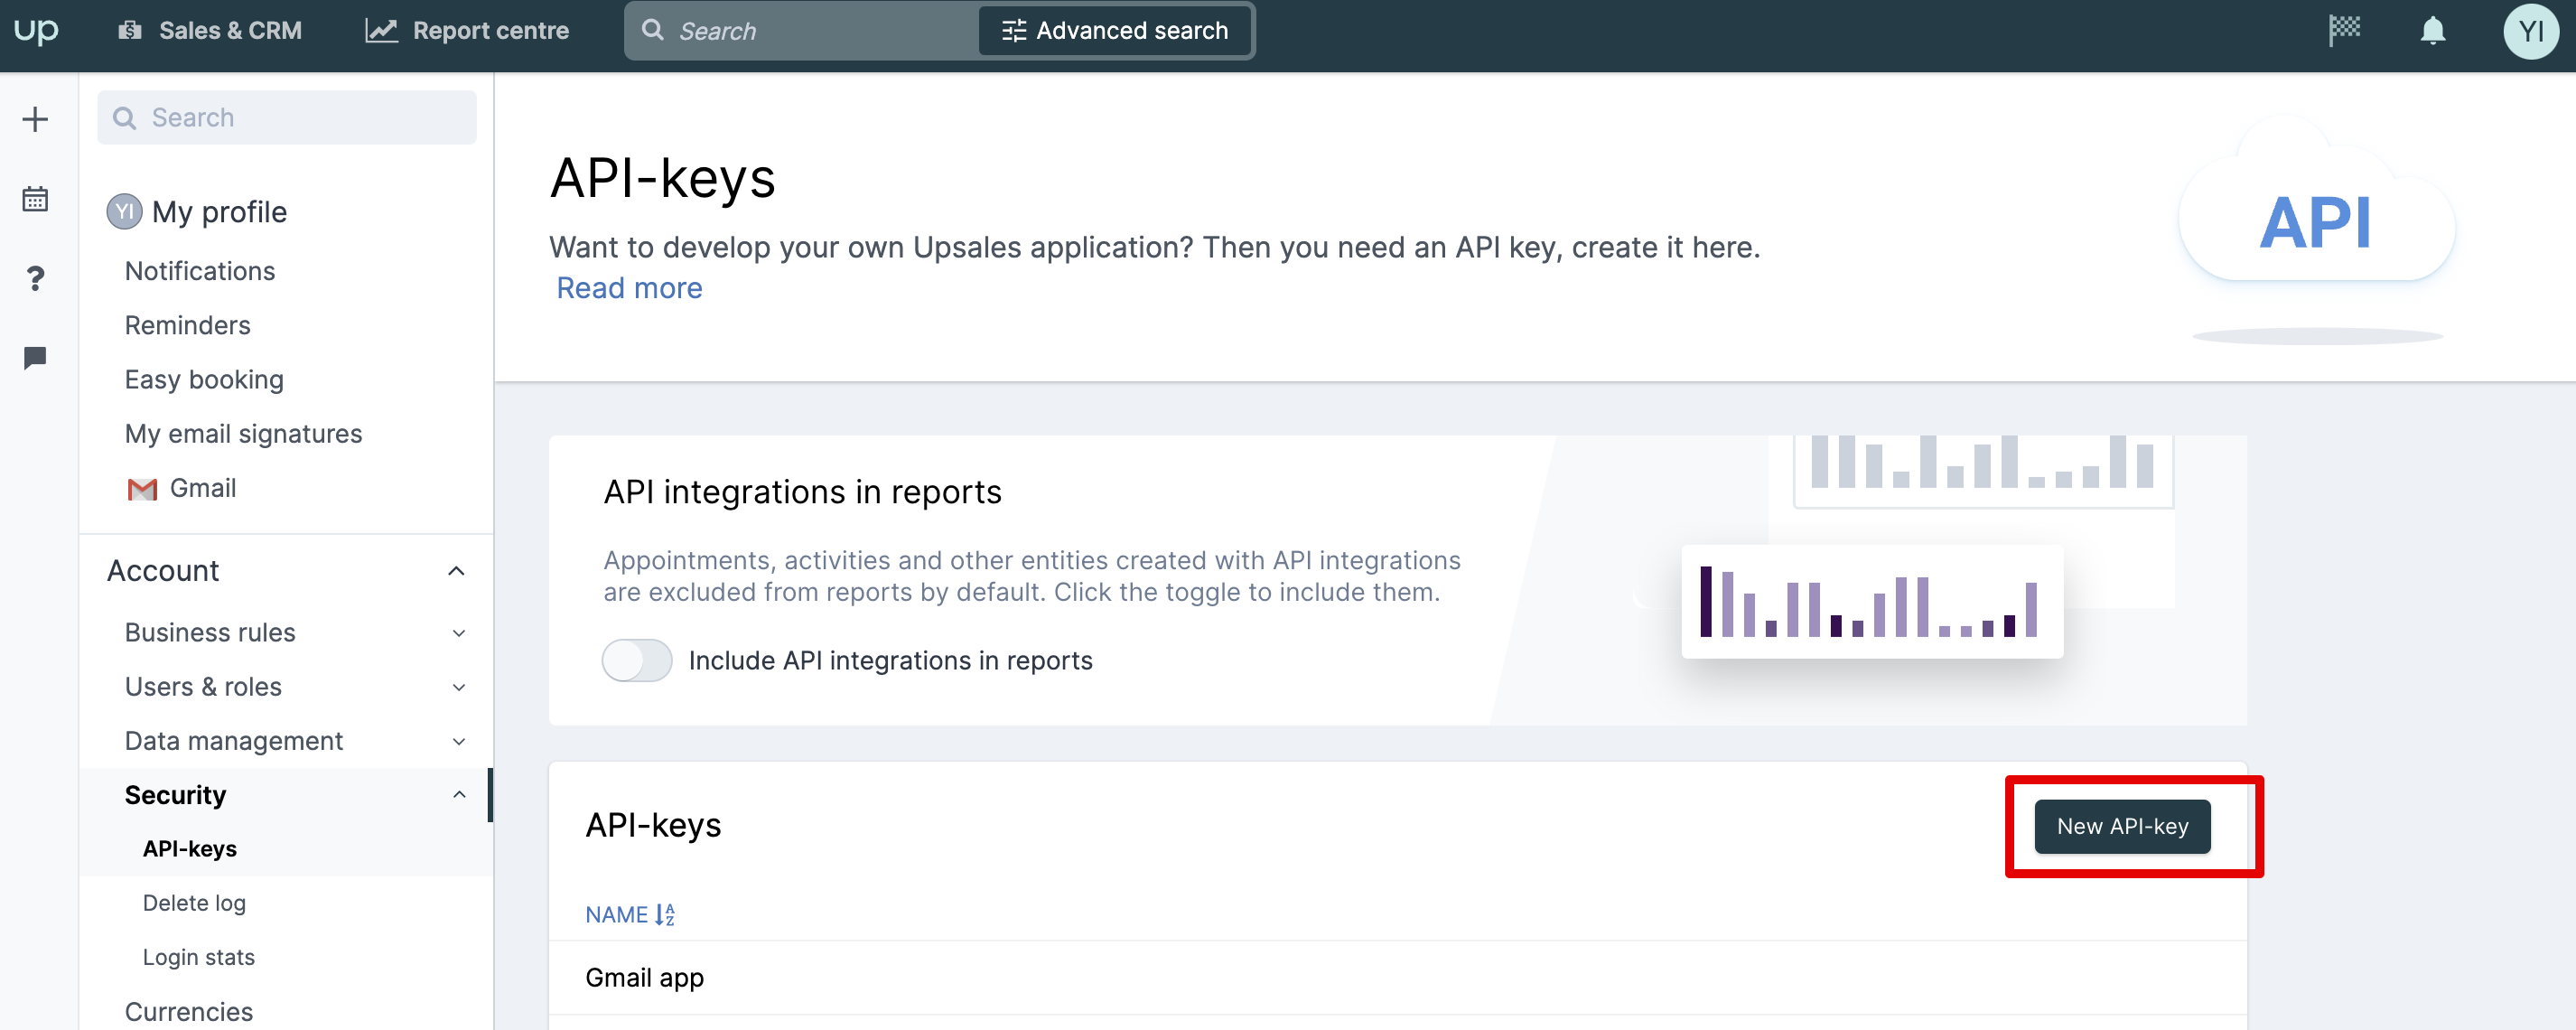Follow the Read more link
The width and height of the screenshot is (2576, 1030).
[x=629, y=288]
